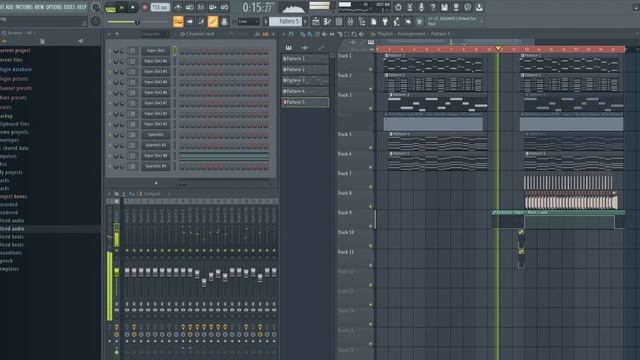Open the piano roll view icon
The height and width of the screenshot is (360, 640).
pyautogui.click(x=327, y=21)
